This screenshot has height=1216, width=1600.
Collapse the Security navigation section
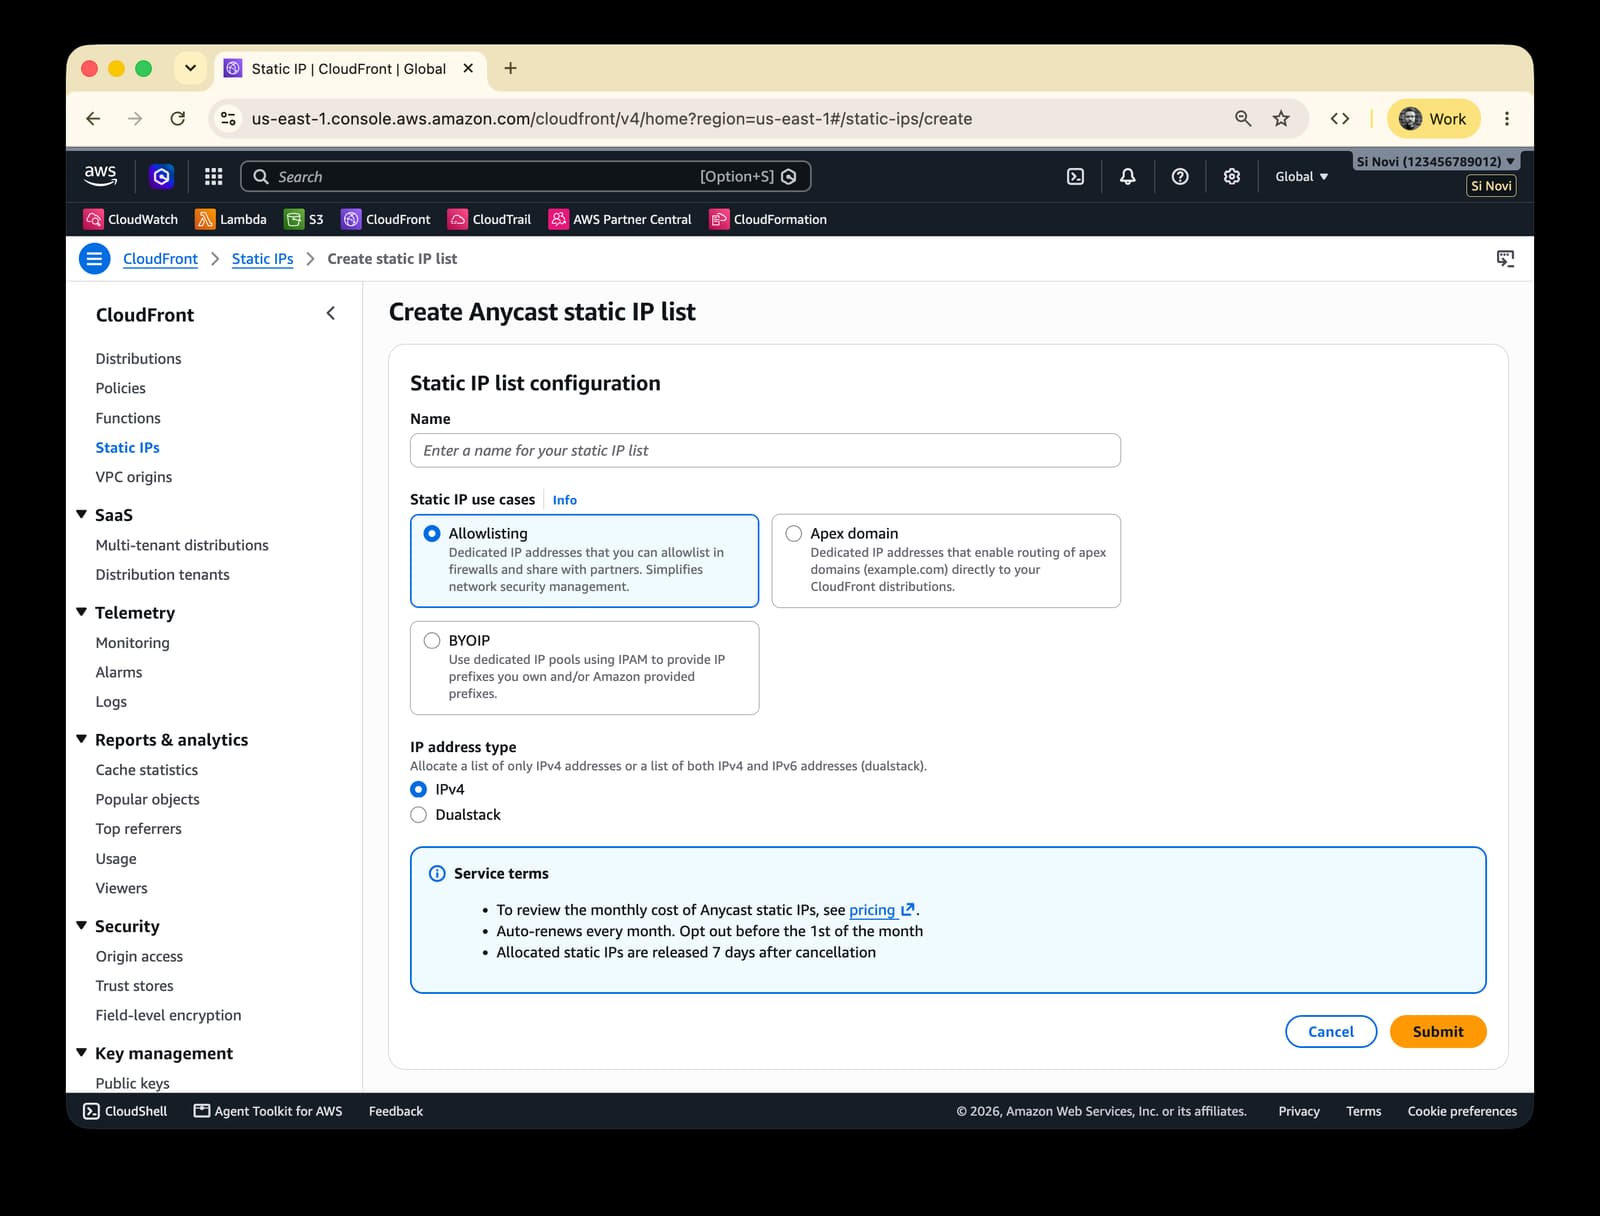tap(82, 926)
